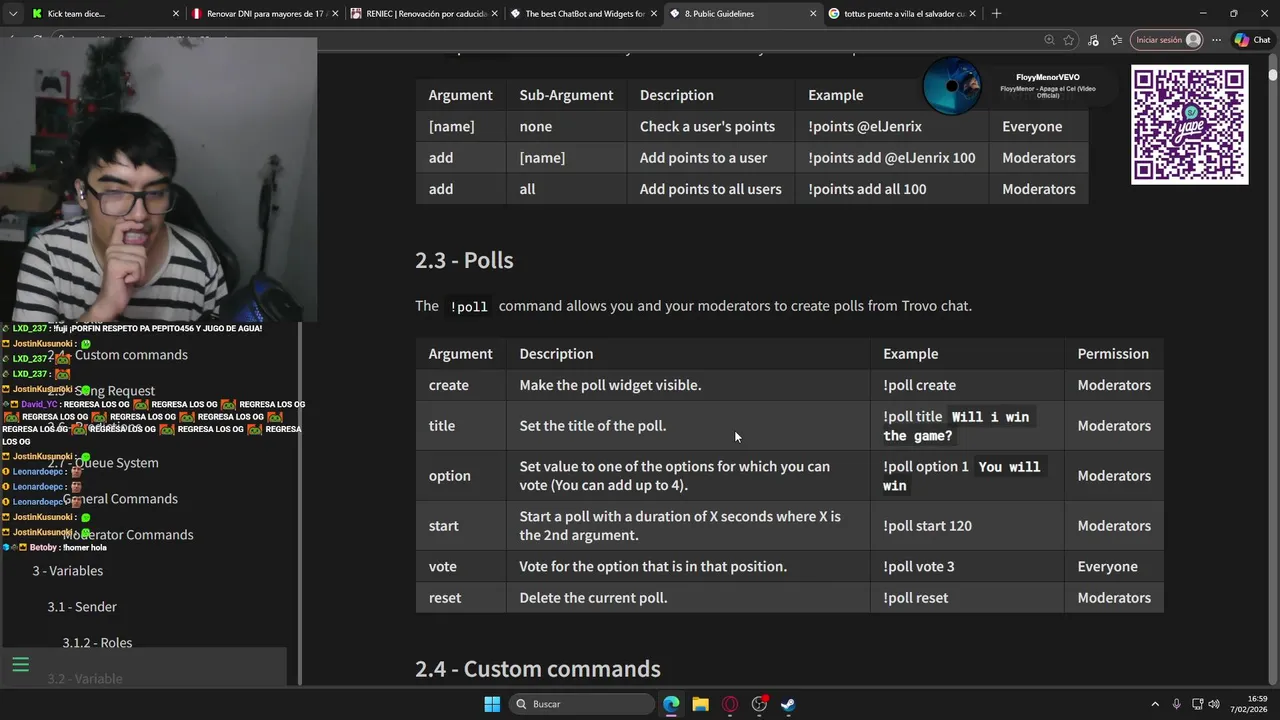Image resolution: width=1280 pixels, height=720 pixels.
Task: Close the tottus puente tab
Action: click(971, 14)
